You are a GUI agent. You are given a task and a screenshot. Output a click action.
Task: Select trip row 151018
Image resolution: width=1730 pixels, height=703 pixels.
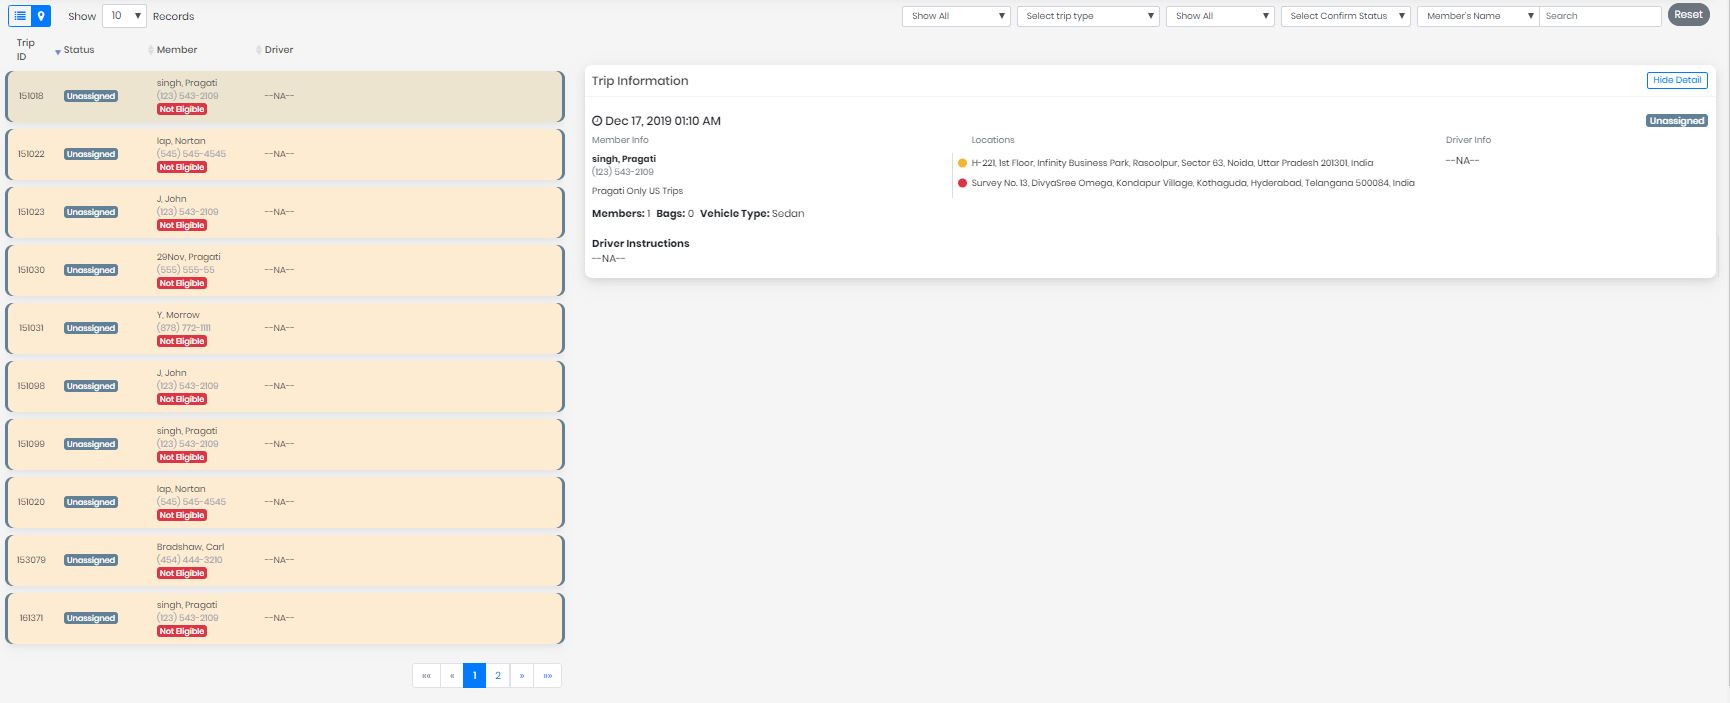click(285, 96)
